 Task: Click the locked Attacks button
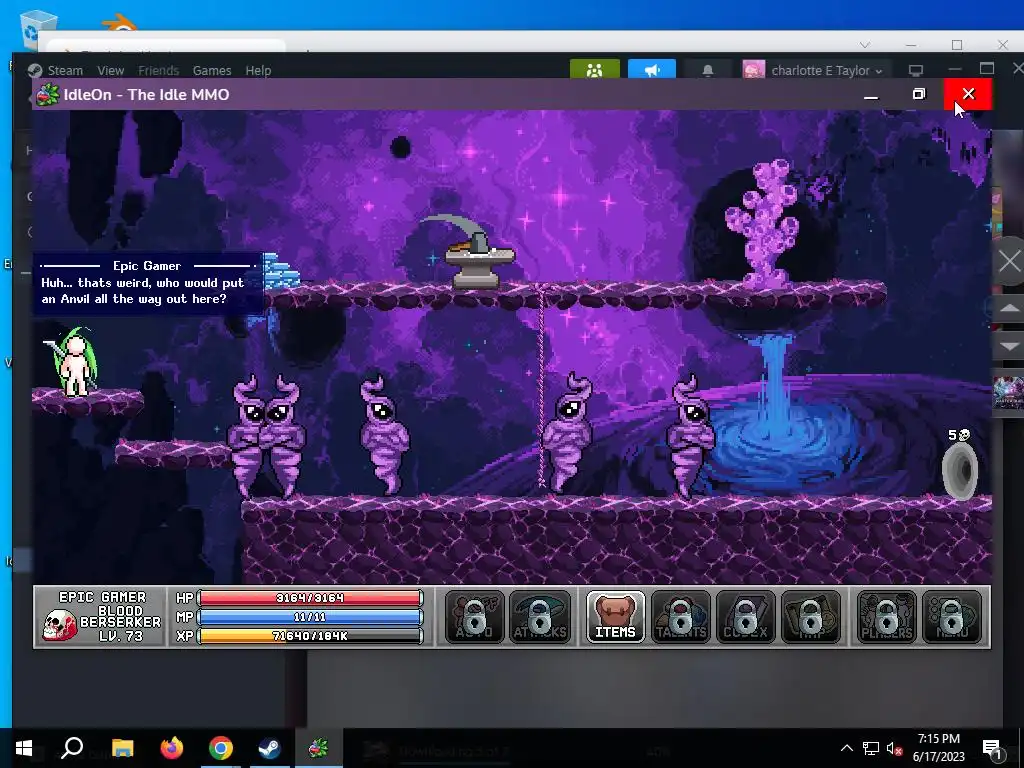tap(539, 617)
